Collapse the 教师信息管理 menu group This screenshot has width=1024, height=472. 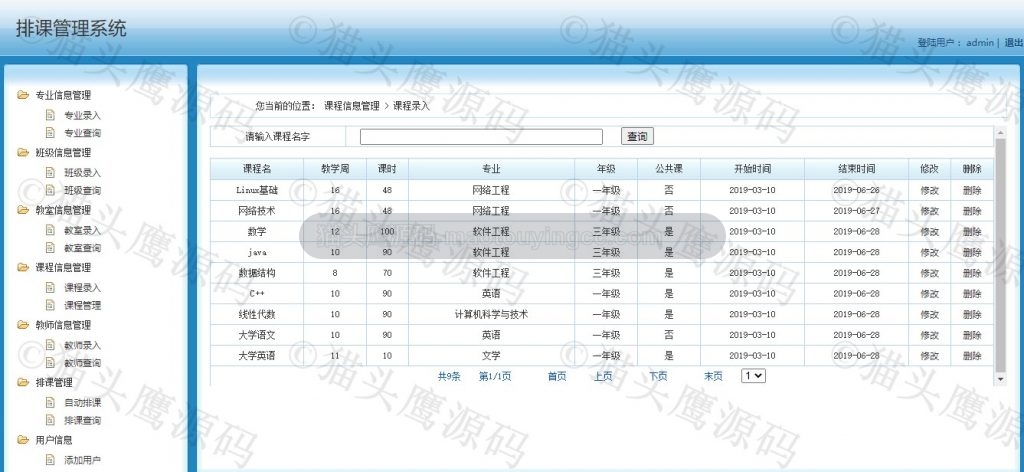tap(63, 325)
